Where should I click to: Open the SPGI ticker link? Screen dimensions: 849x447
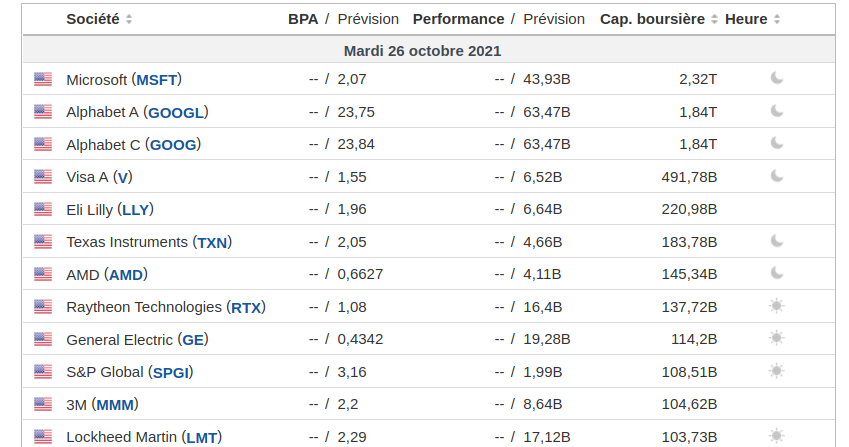tap(170, 372)
